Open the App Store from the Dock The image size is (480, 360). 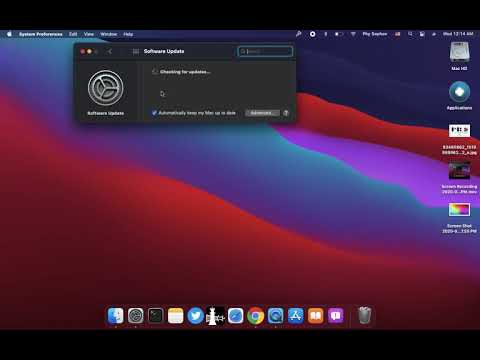coord(296,315)
